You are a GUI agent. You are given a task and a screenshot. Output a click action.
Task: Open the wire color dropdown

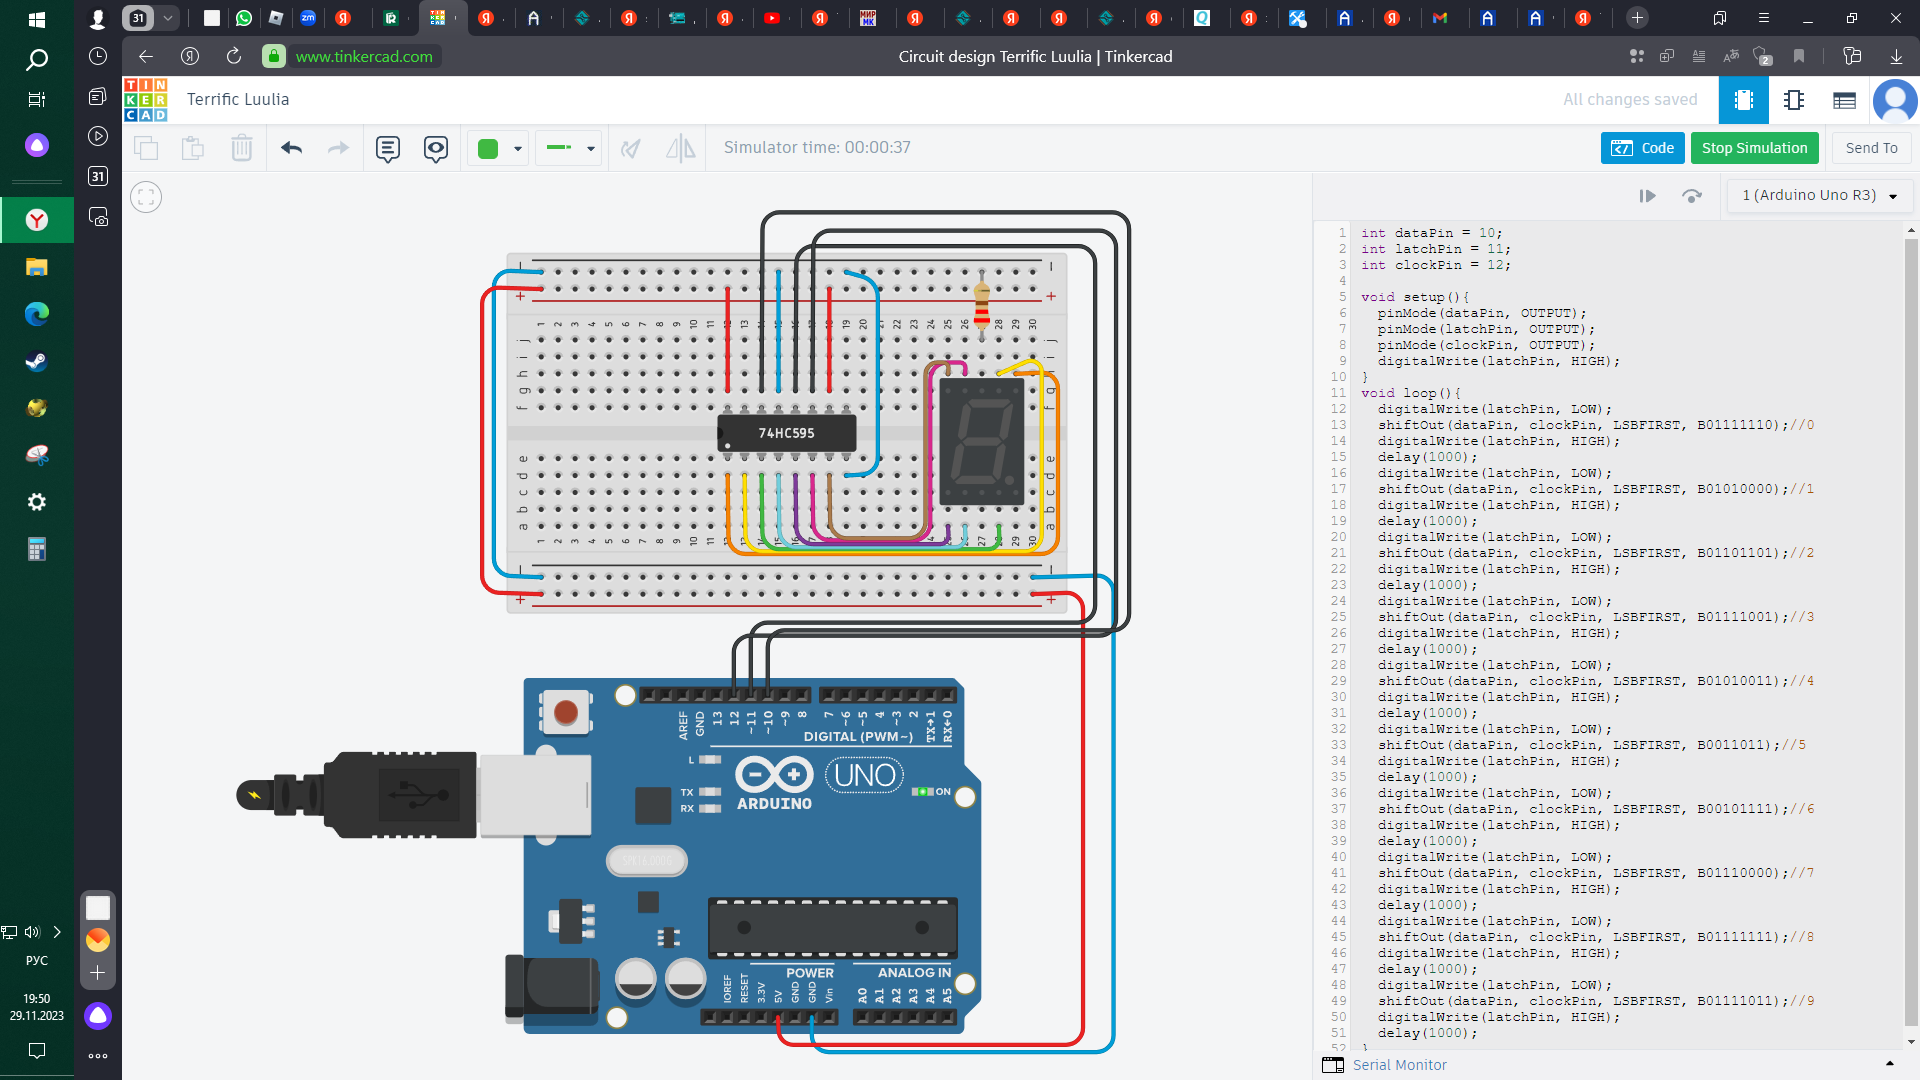516,147
